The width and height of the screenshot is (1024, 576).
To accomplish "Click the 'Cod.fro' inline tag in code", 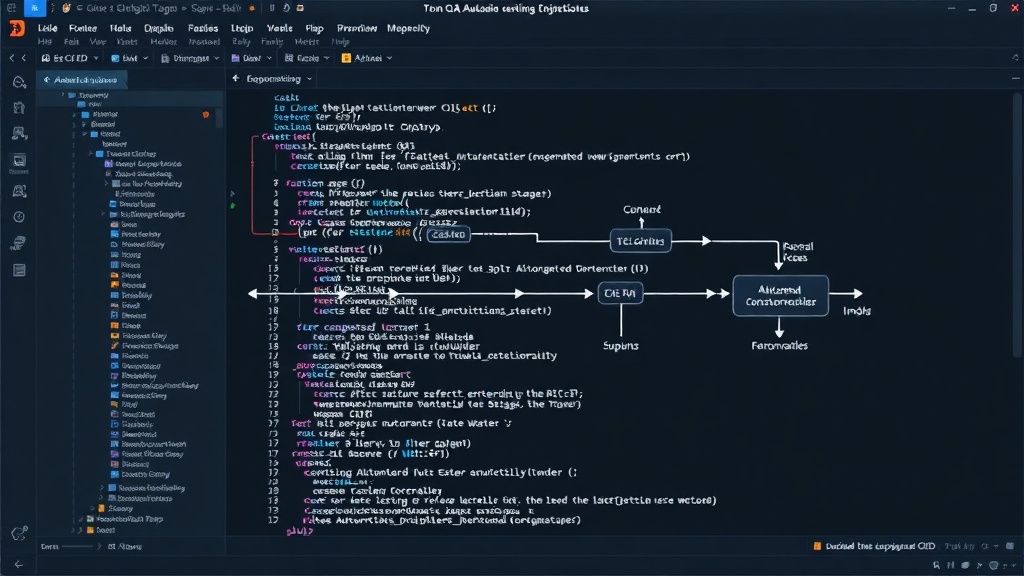I will click(x=448, y=234).
